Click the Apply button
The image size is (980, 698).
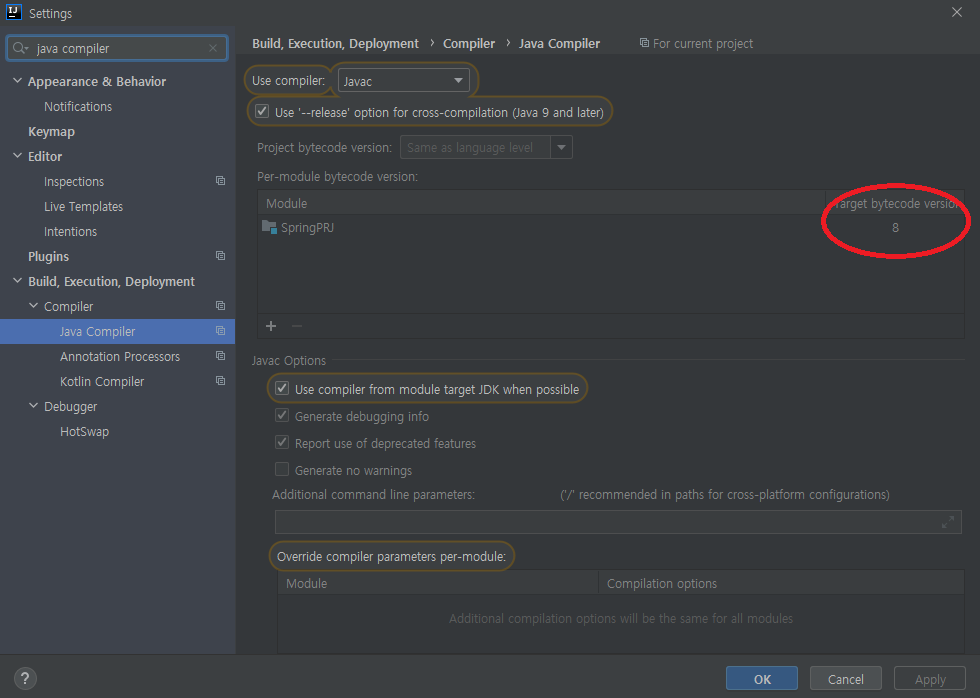point(930,679)
